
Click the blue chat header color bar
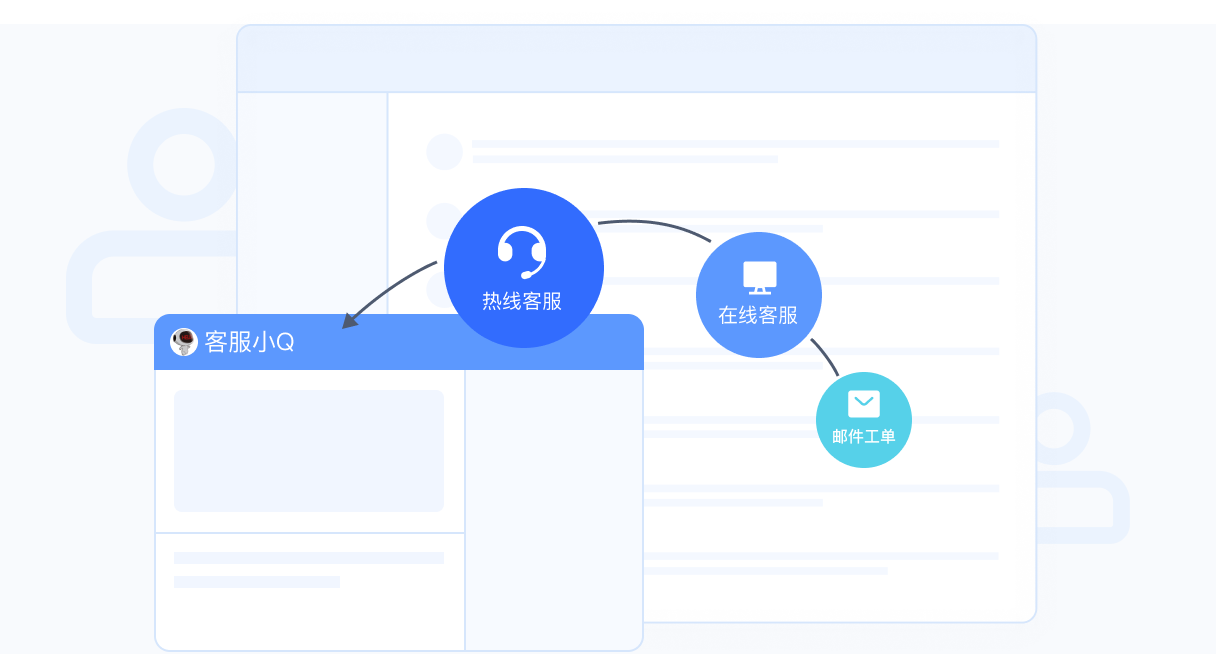pos(399,341)
